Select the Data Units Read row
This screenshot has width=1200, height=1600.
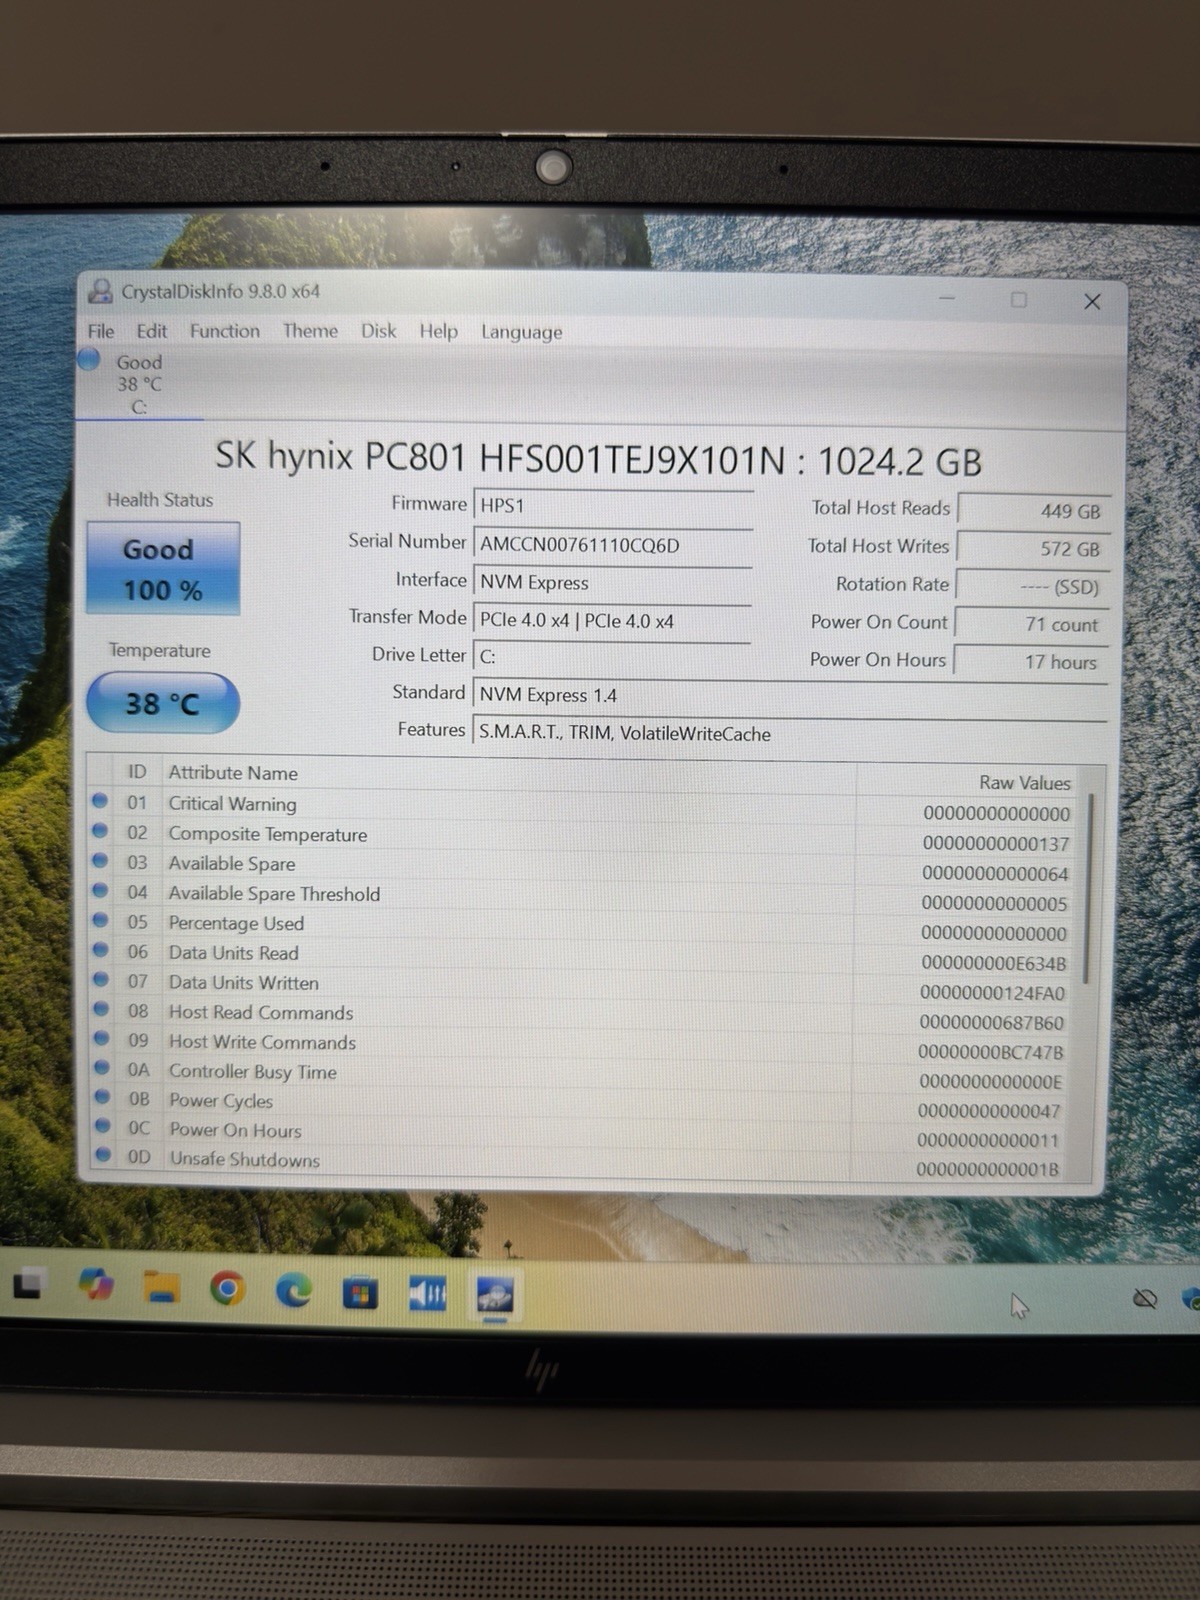(585, 956)
